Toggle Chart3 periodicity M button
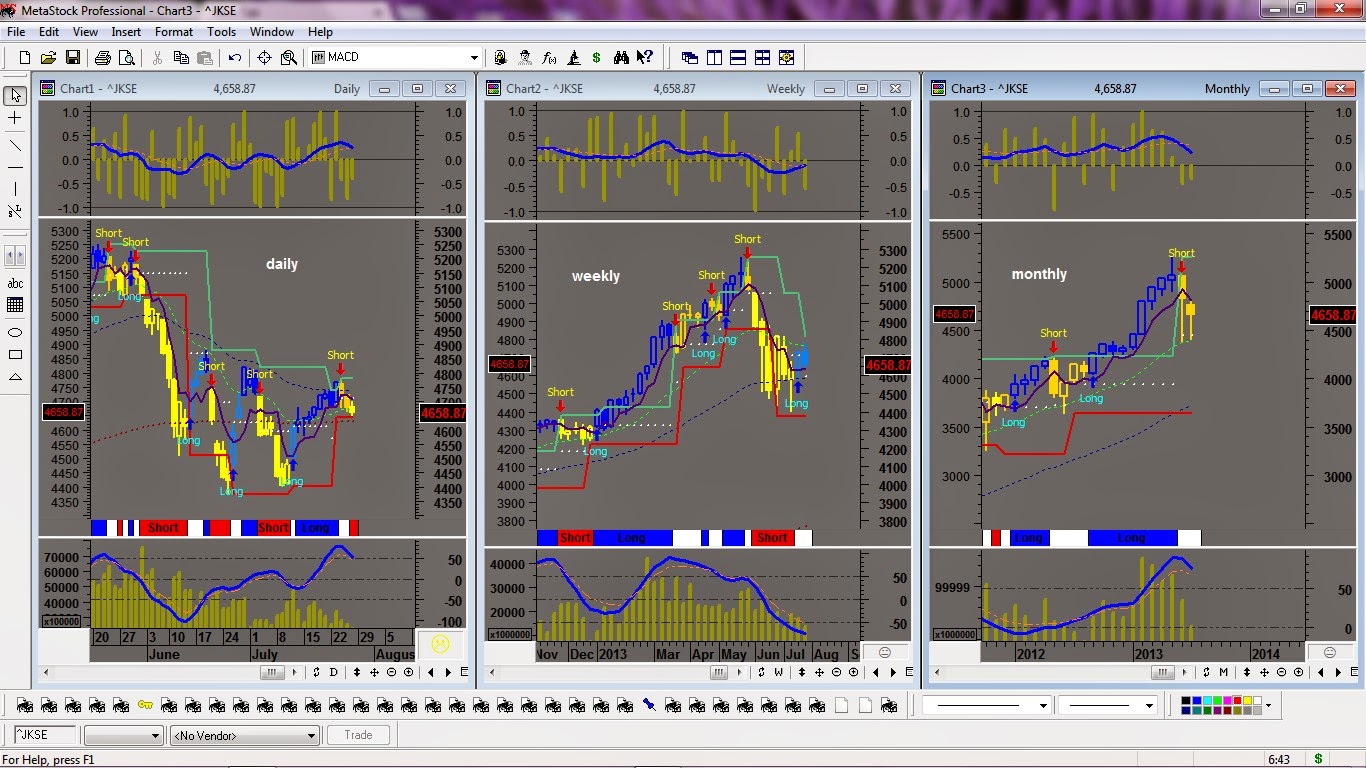 click(1224, 672)
